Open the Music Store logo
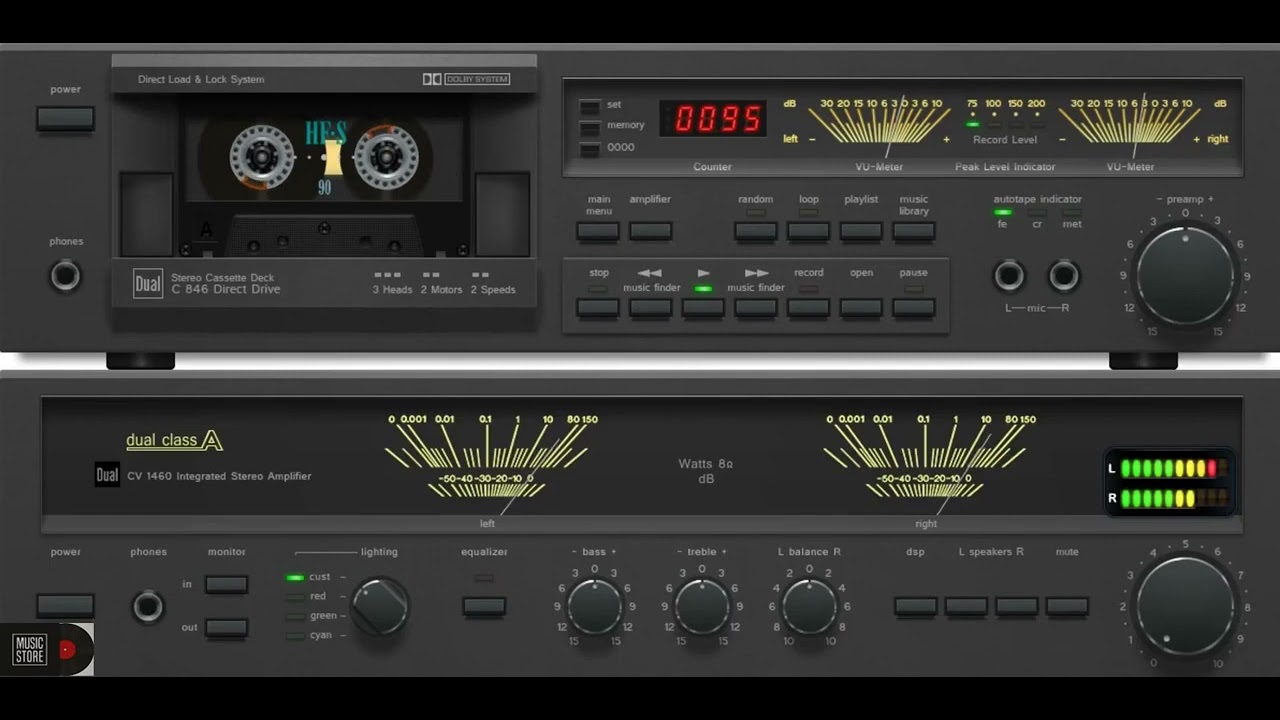 pyautogui.click(x=47, y=650)
